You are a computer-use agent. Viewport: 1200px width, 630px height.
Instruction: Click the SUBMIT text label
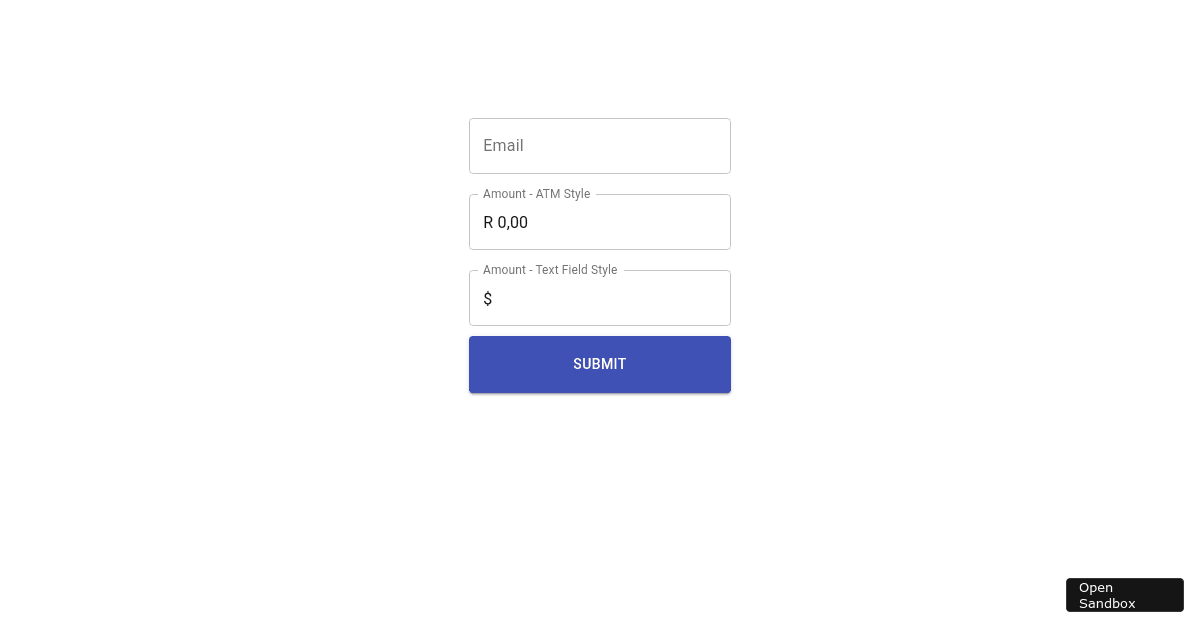(x=600, y=364)
